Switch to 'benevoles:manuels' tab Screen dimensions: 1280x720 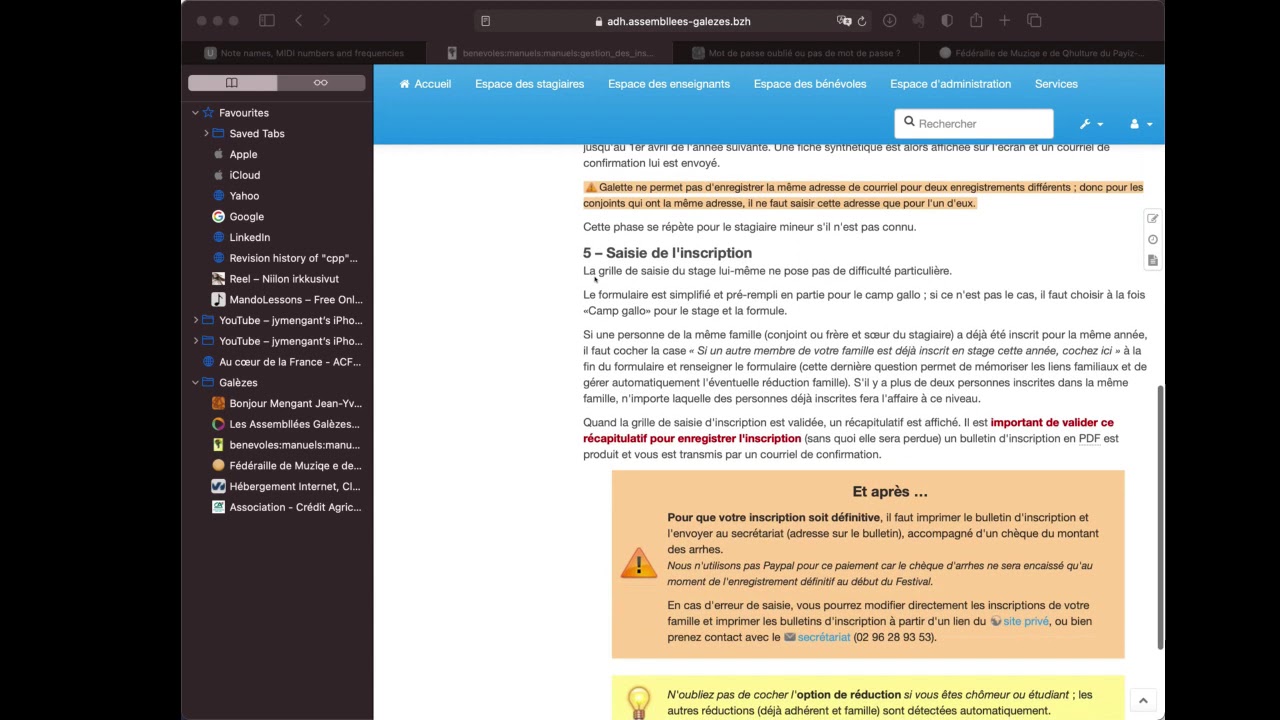549,53
